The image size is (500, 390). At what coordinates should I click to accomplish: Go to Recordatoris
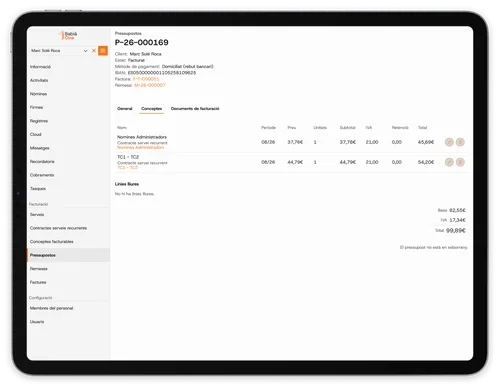click(42, 162)
